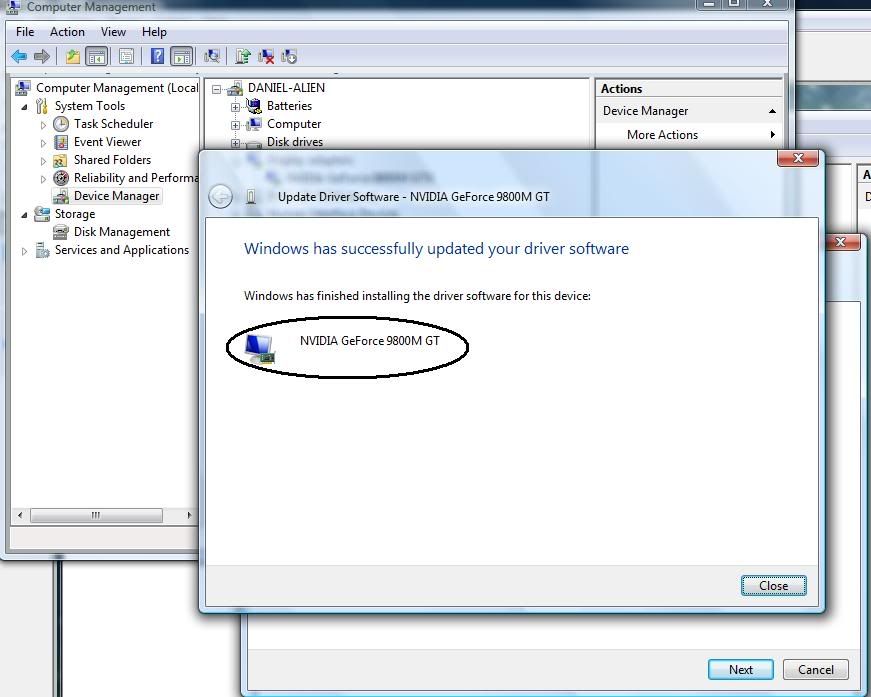Click the Batteries device icon
The image size is (871, 697).
click(254, 106)
